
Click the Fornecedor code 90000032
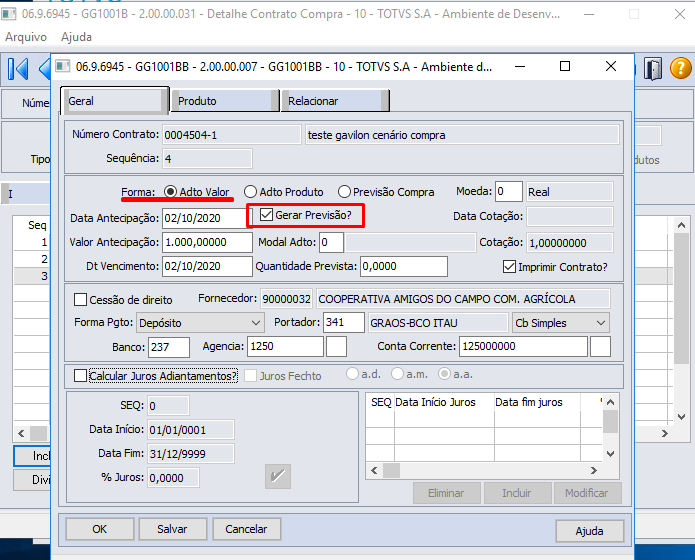pos(286,299)
